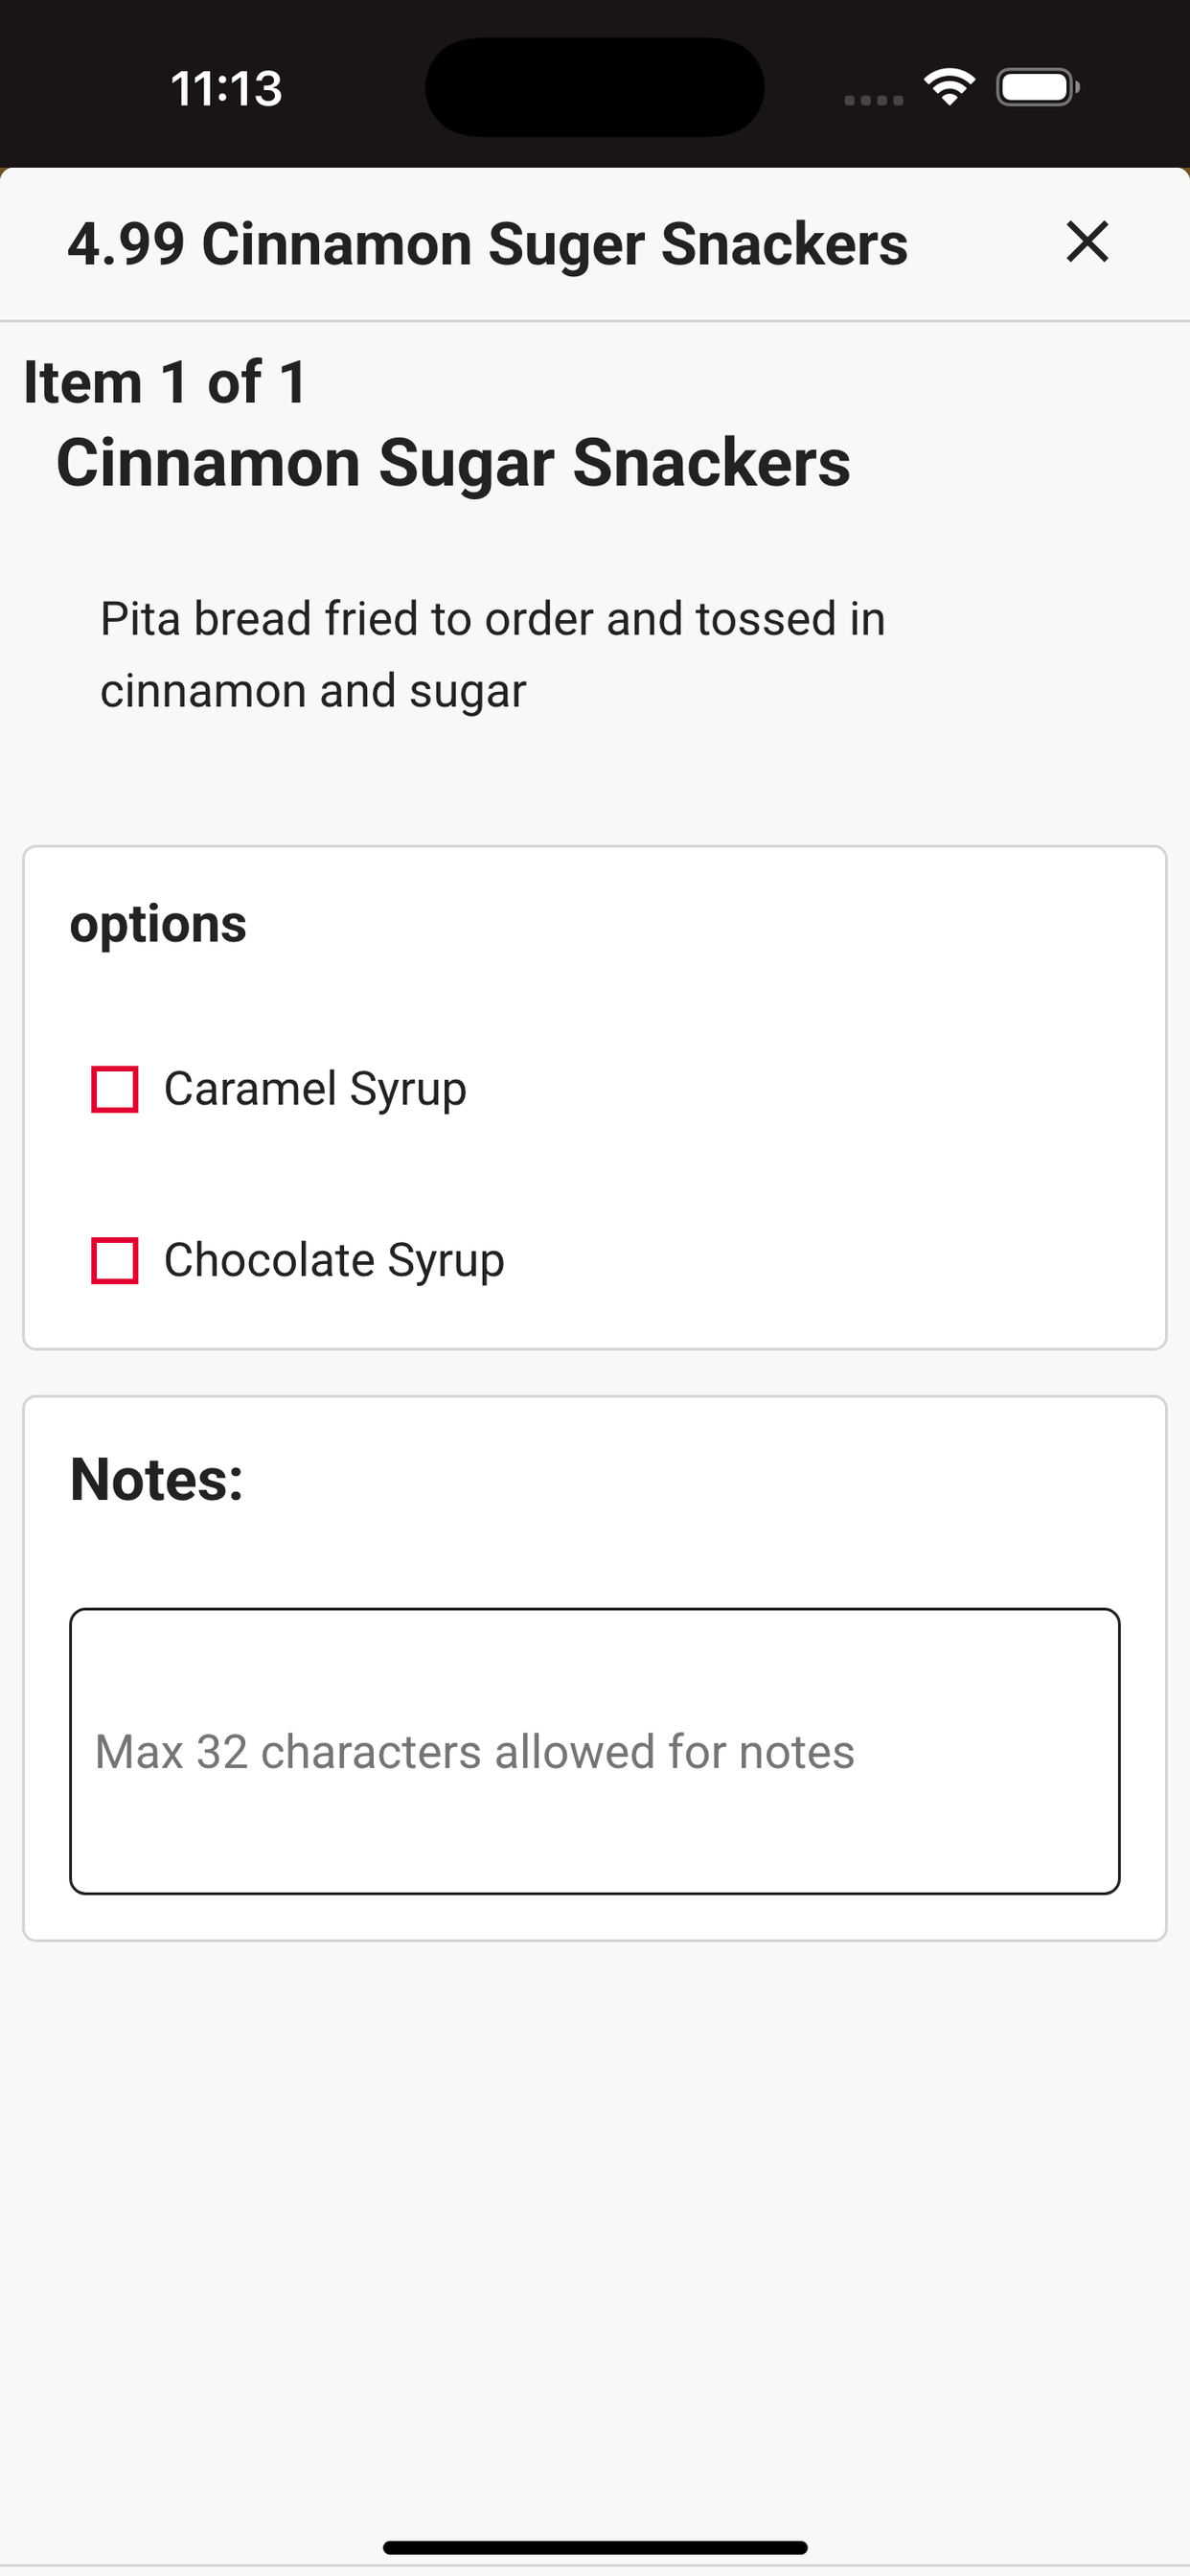Tap the options section heading
This screenshot has height=2576, width=1190.
click(158, 924)
